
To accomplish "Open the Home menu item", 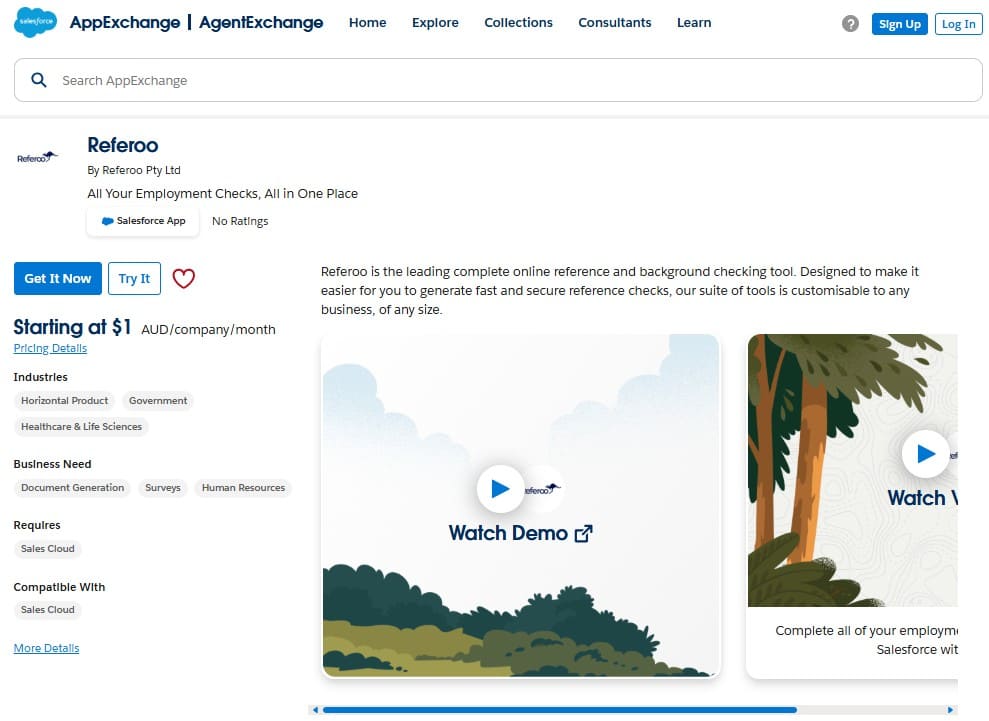I will tap(368, 23).
